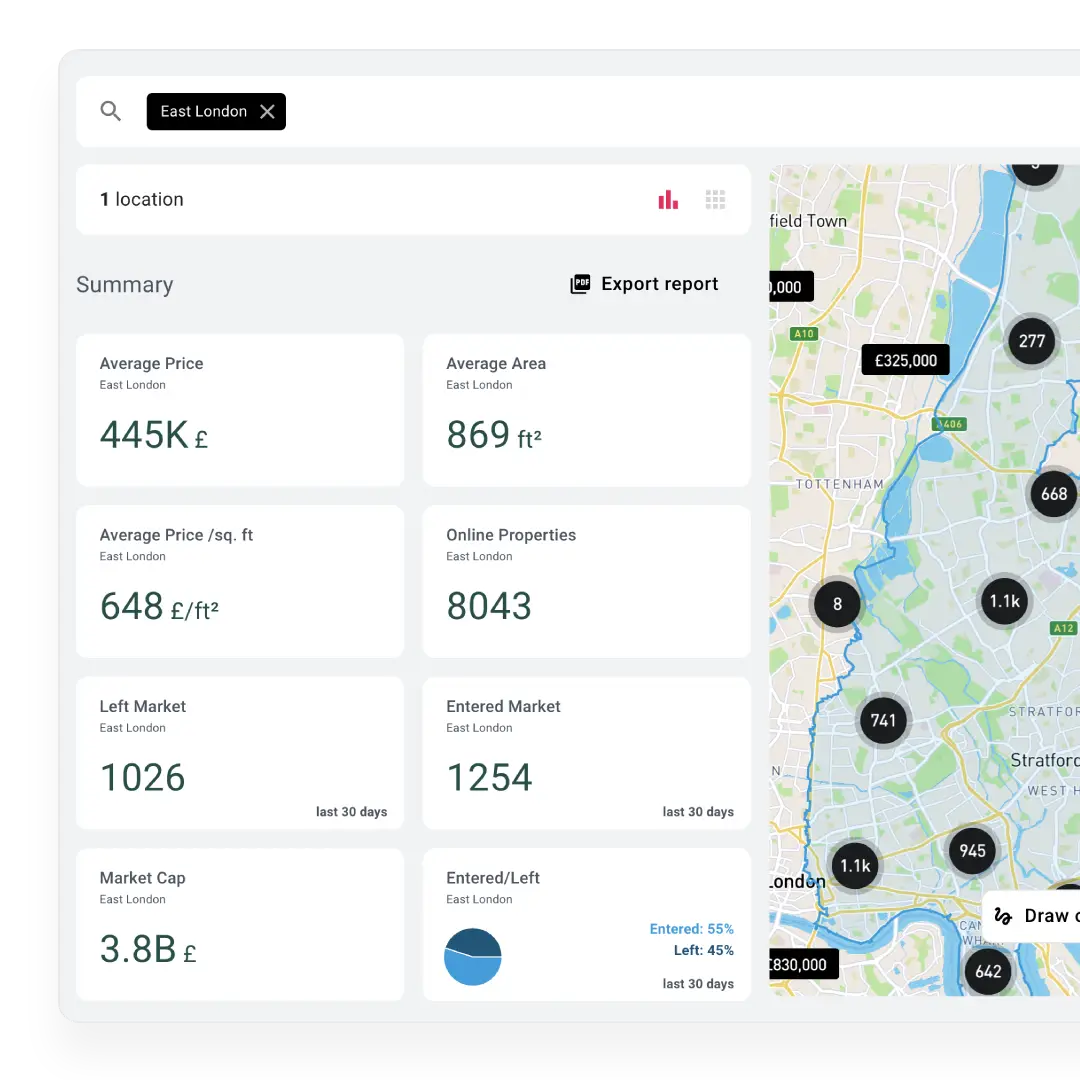This screenshot has height=1080, width=1080.
Task: Click the Entered/Left pie chart
Action: 473,957
